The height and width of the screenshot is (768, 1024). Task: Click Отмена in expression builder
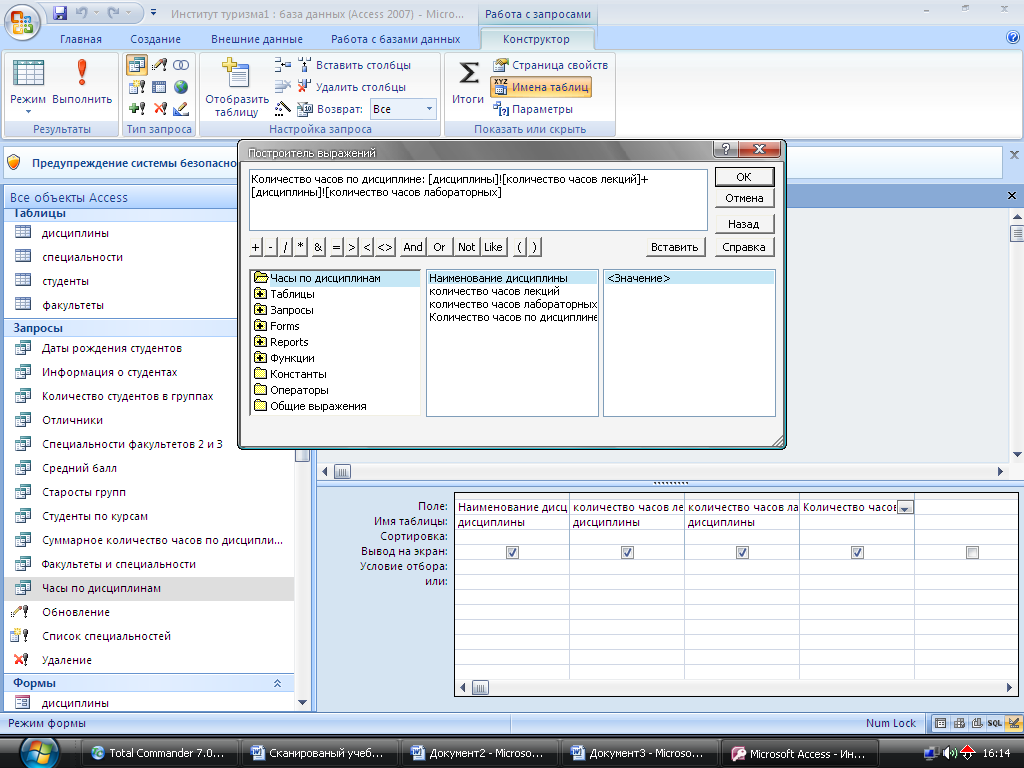[x=744, y=198]
